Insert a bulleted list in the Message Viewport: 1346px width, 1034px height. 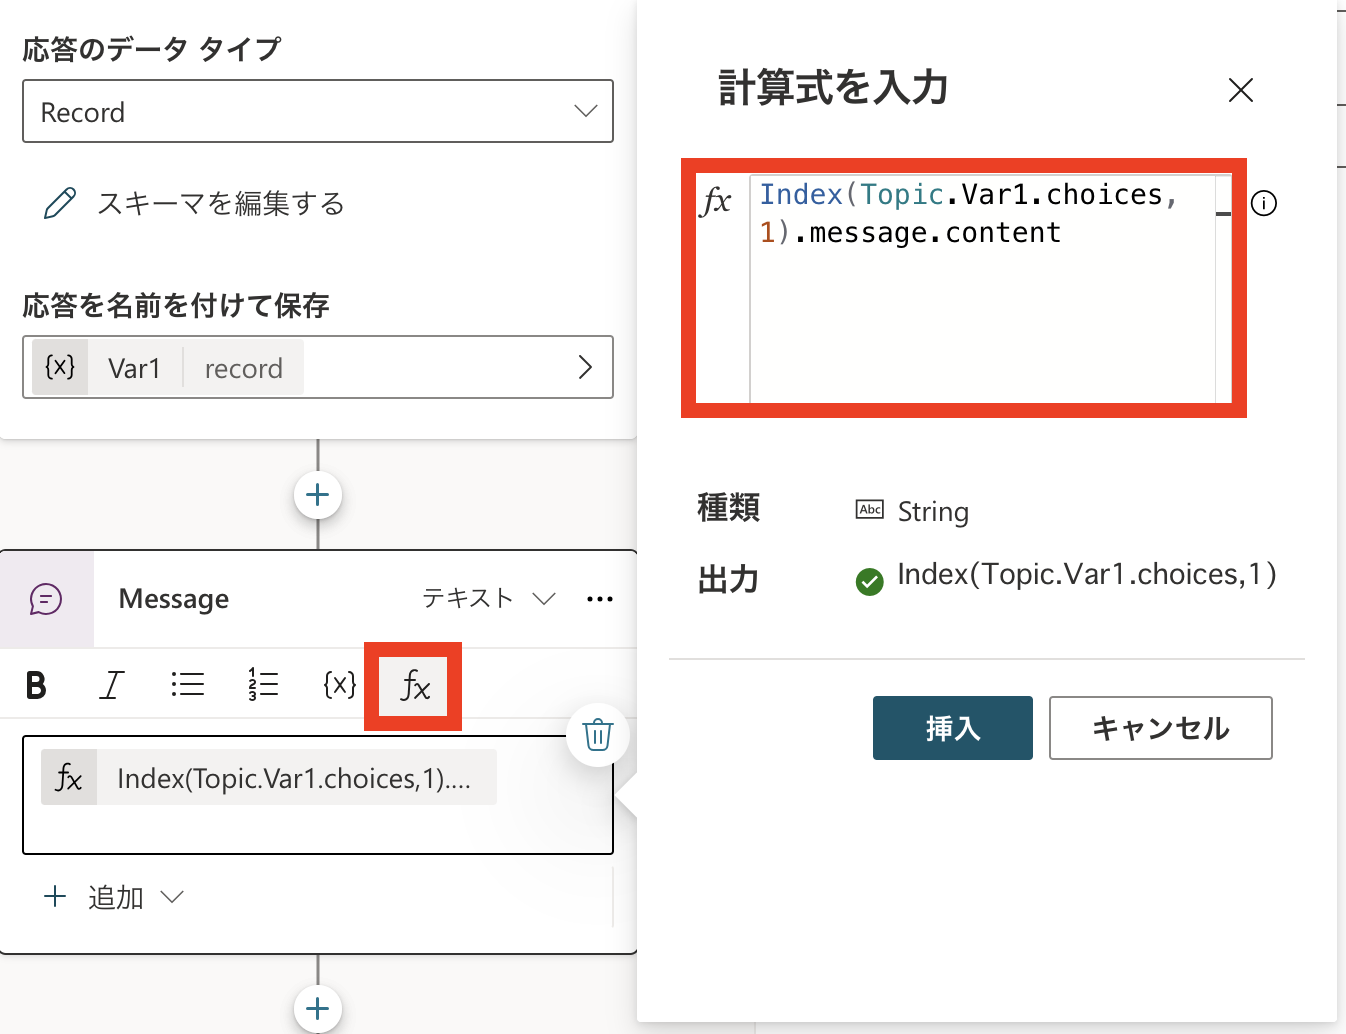point(187,685)
